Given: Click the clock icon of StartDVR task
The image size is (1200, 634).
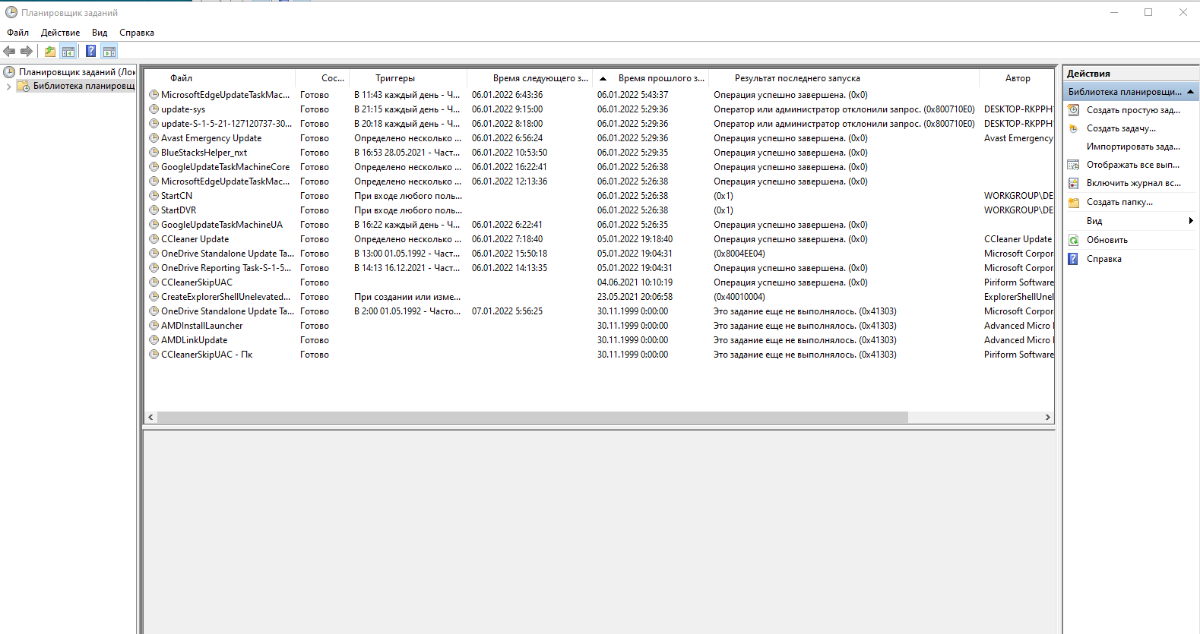Looking at the screenshot, I should (154, 210).
